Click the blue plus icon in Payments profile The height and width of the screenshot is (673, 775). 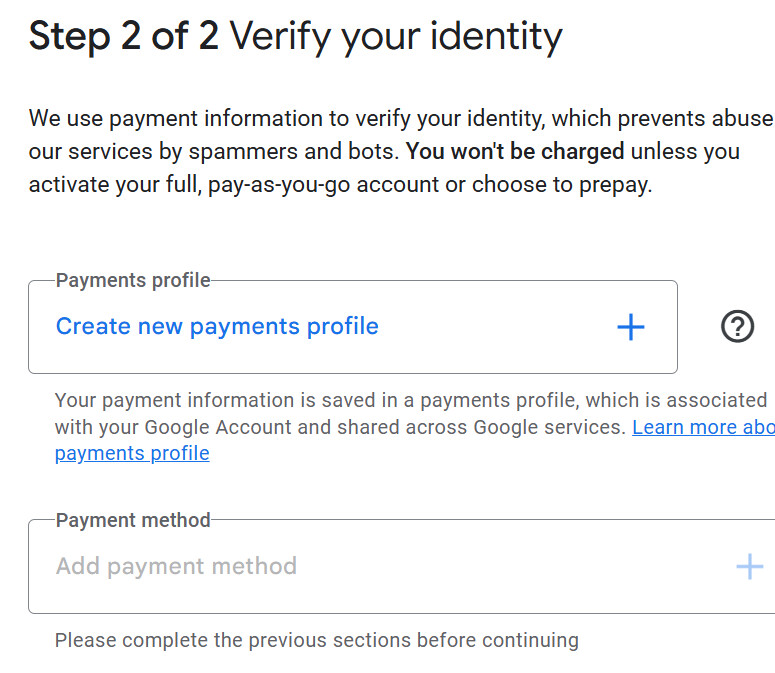[x=630, y=327]
